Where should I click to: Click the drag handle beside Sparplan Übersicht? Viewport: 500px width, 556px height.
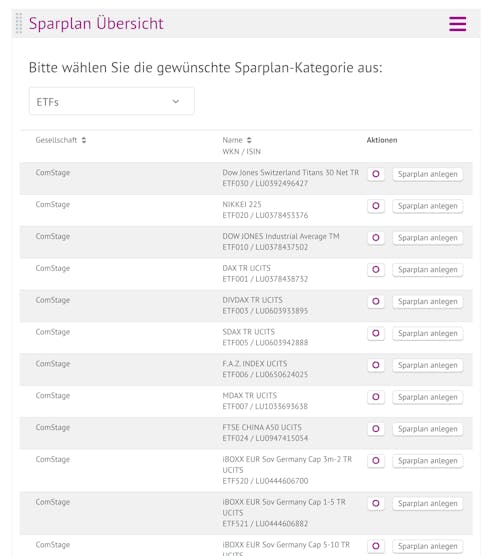coord(19,23)
